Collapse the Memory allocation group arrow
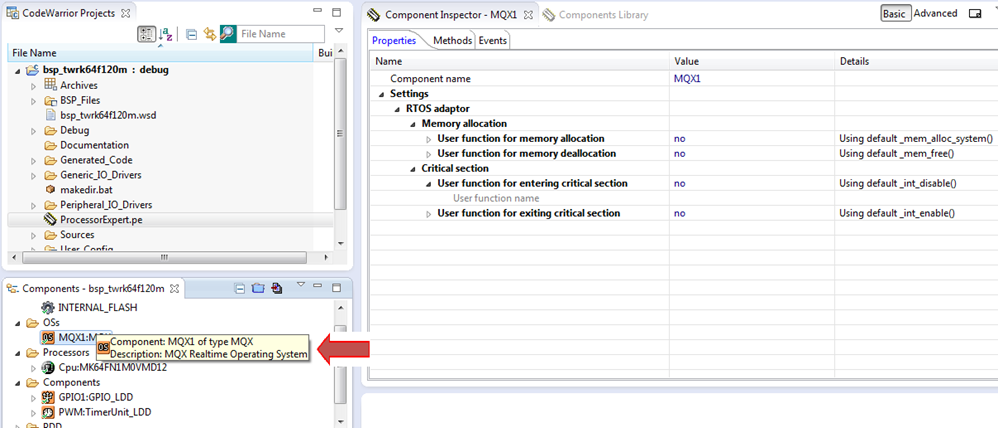 [x=413, y=124]
